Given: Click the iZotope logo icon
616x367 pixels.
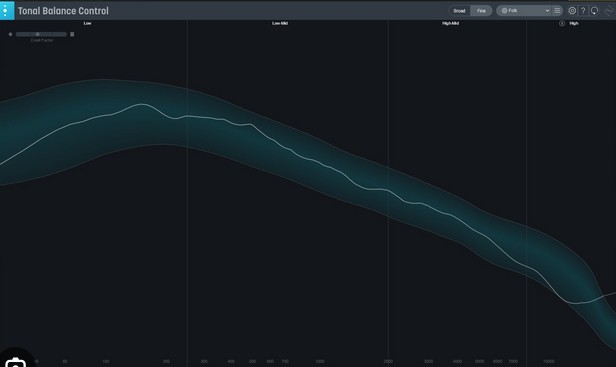Looking at the screenshot, I should point(609,11).
